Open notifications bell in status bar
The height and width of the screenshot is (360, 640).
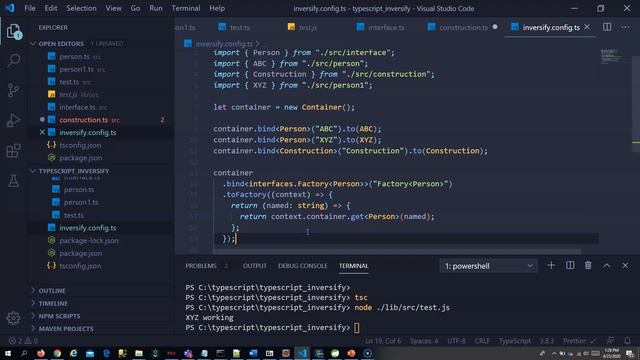[627, 341]
